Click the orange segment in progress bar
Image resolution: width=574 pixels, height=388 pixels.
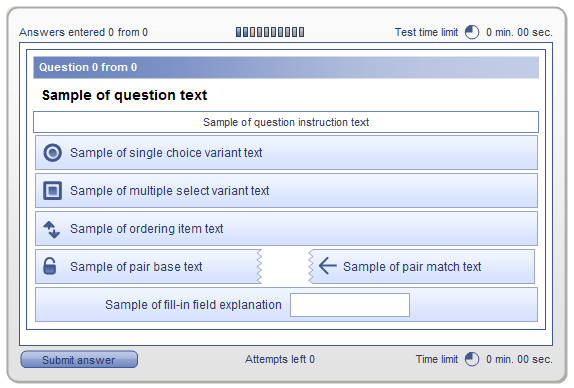tap(253, 32)
